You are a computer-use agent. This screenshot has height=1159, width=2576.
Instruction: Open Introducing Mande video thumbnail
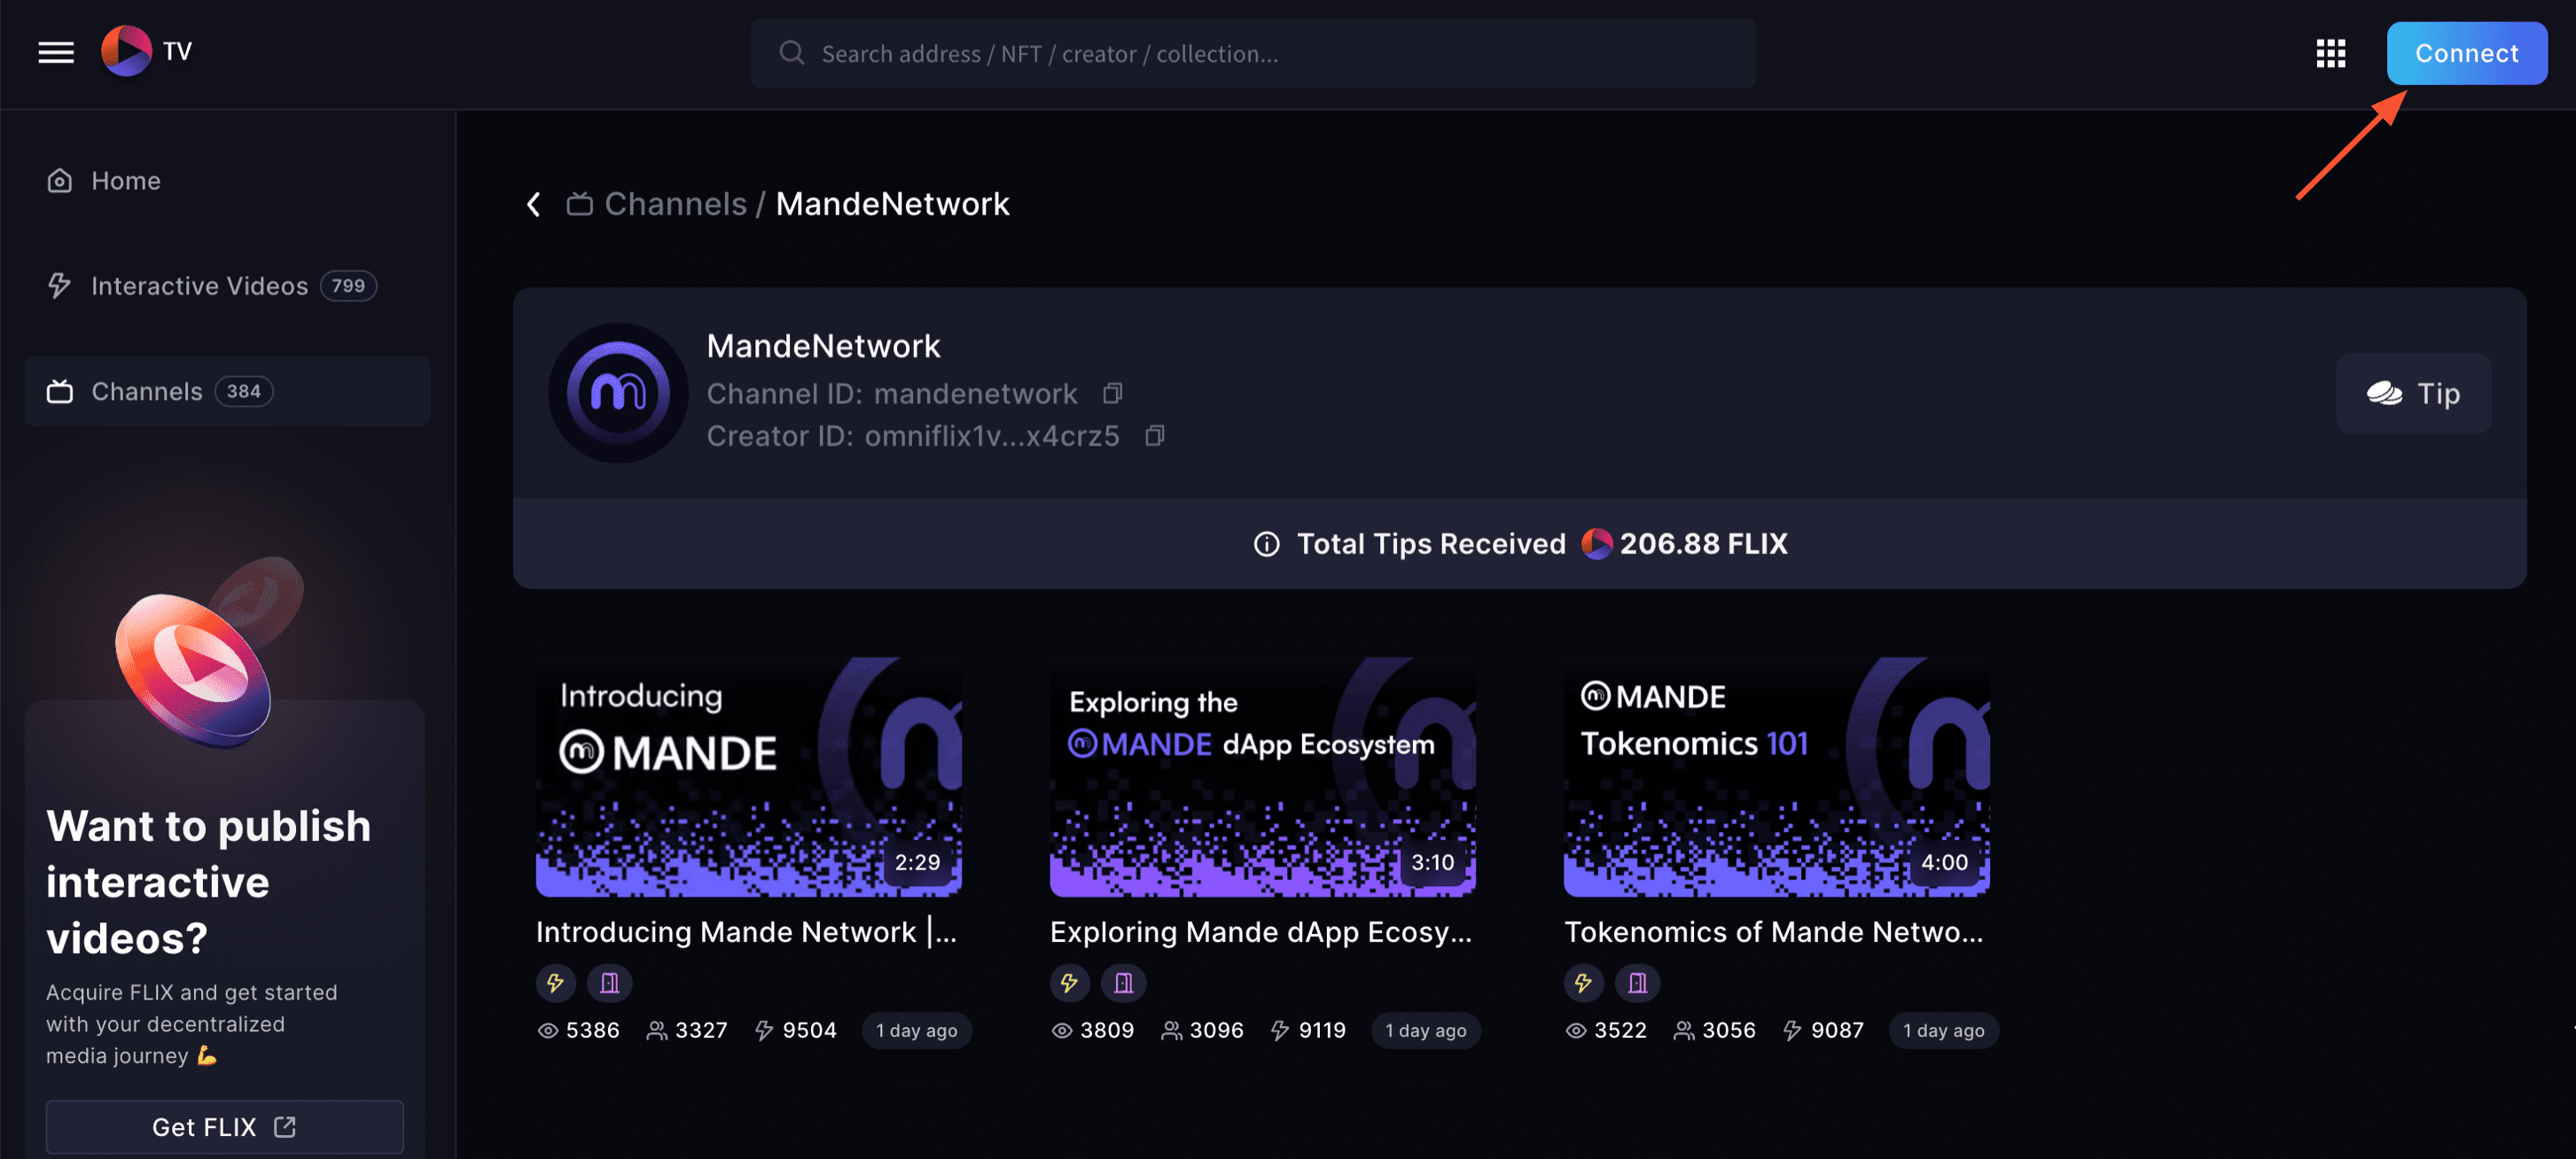pos(748,776)
